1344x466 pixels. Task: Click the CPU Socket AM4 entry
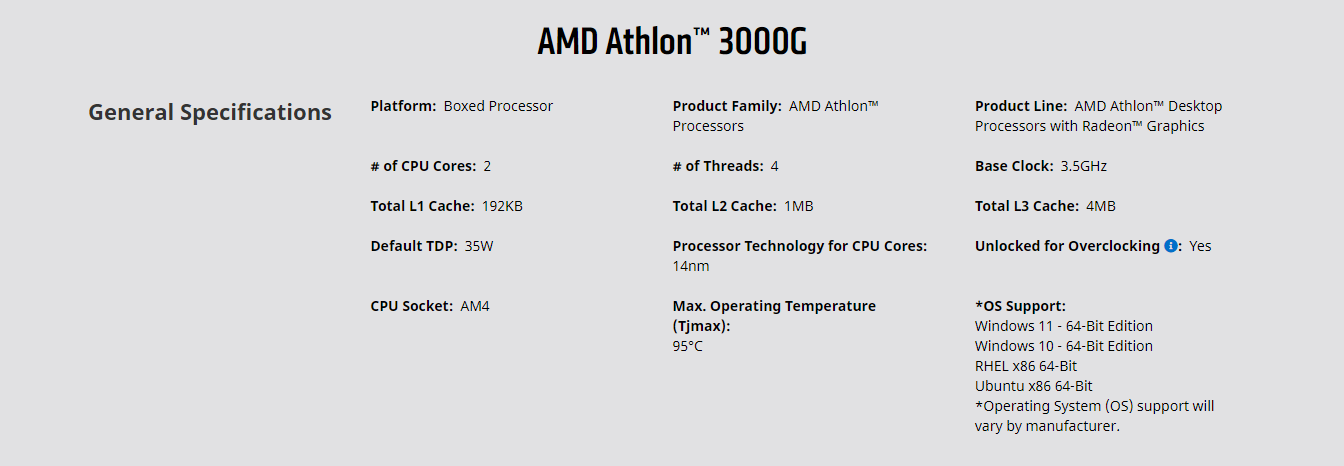[x=430, y=306]
